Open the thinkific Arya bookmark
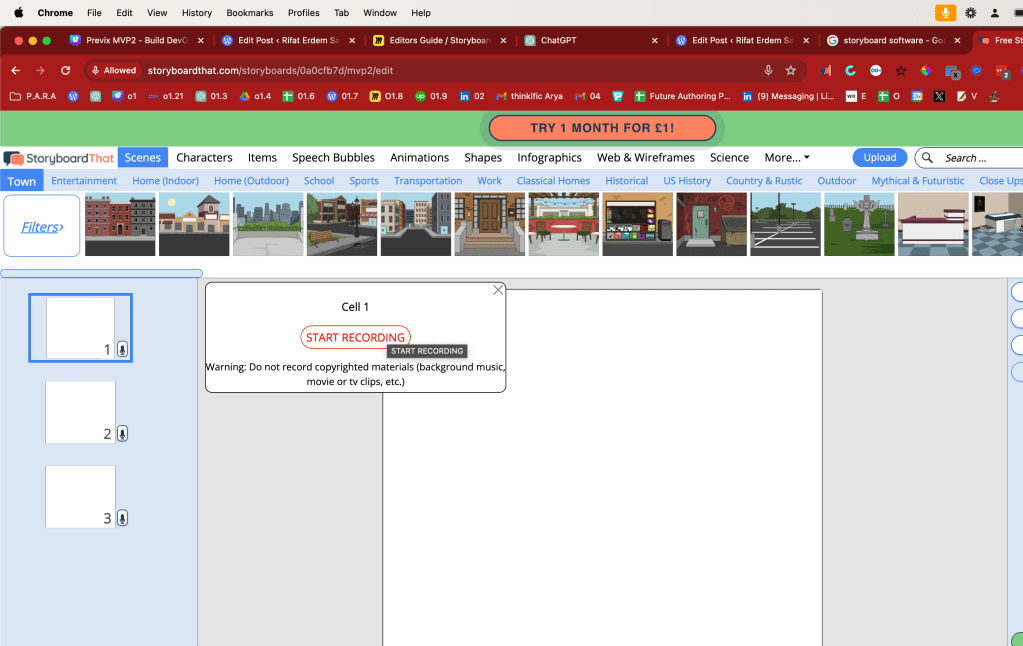The width and height of the screenshot is (1023, 646). point(529,96)
